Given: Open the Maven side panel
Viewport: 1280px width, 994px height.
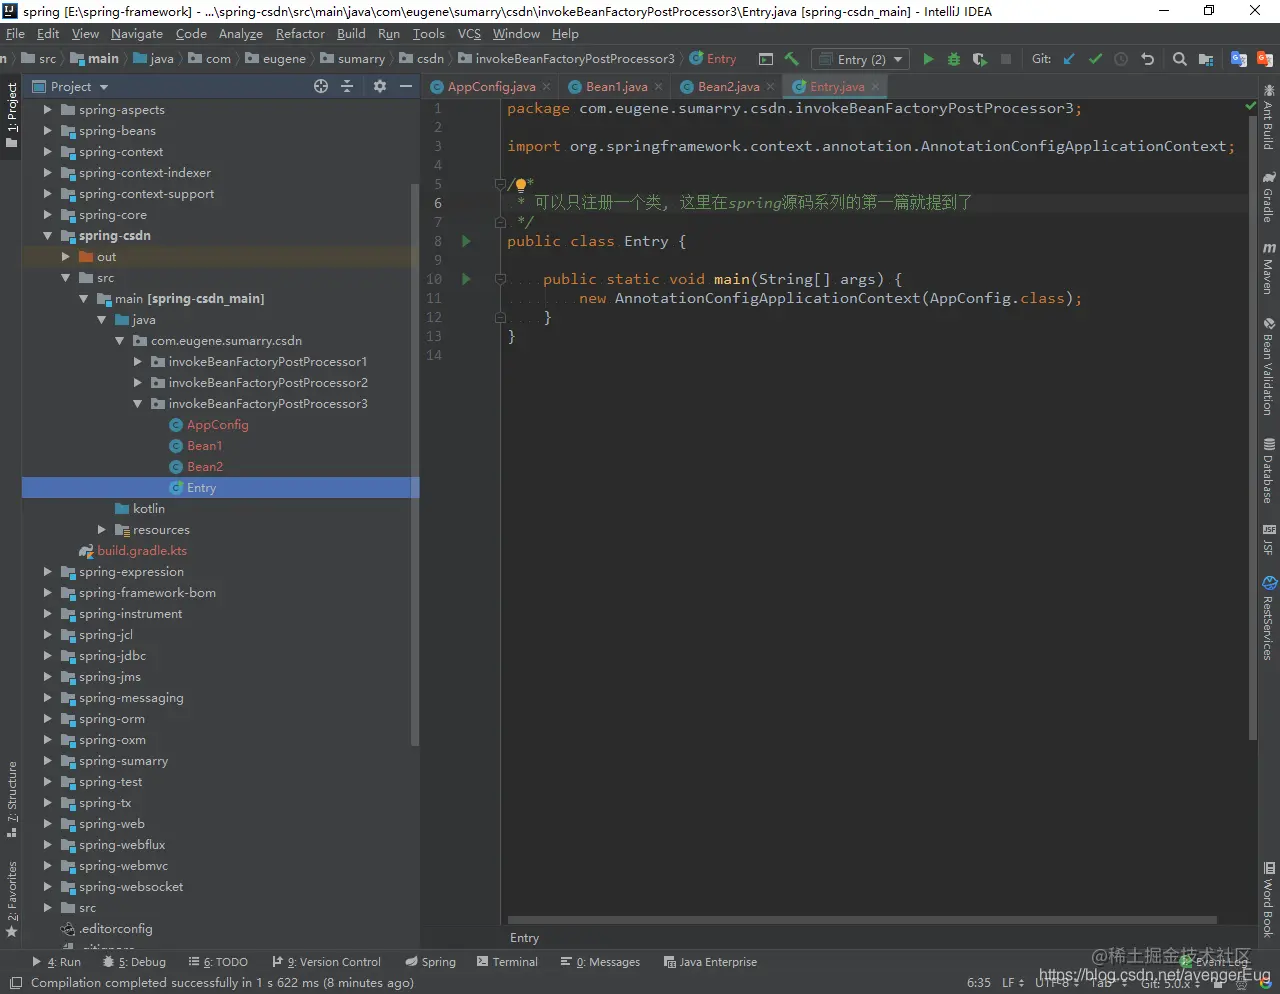Looking at the screenshot, I should [1268, 268].
